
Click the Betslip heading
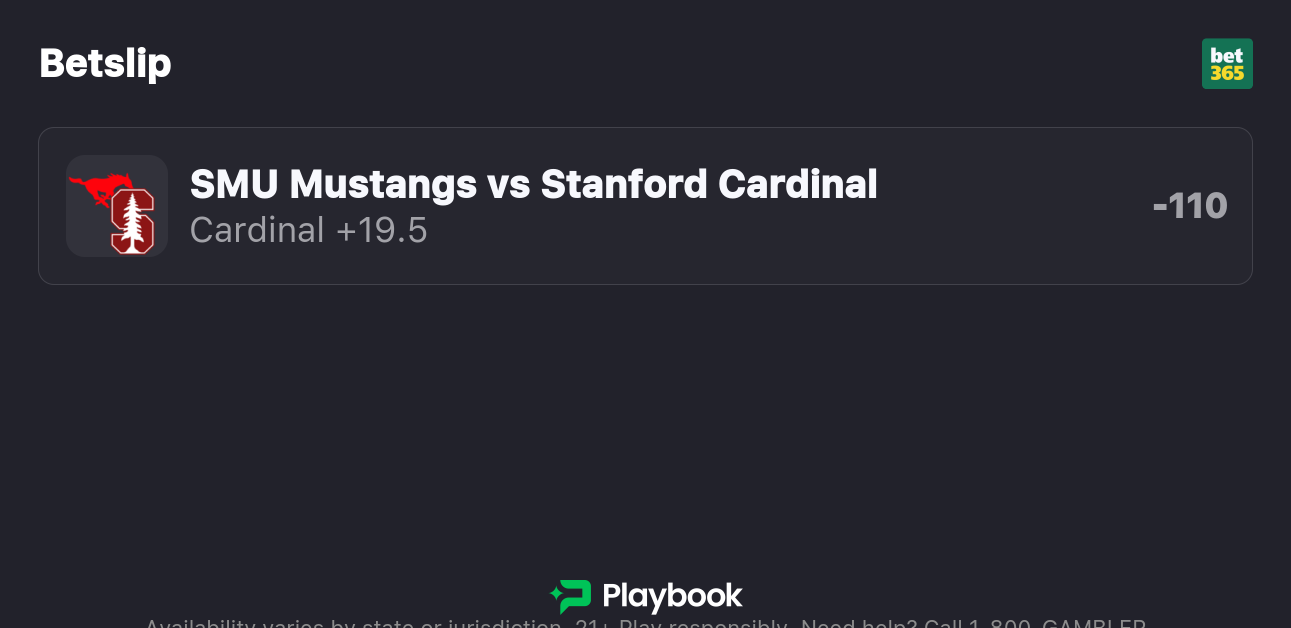pyautogui.click(x=105, y=63)
